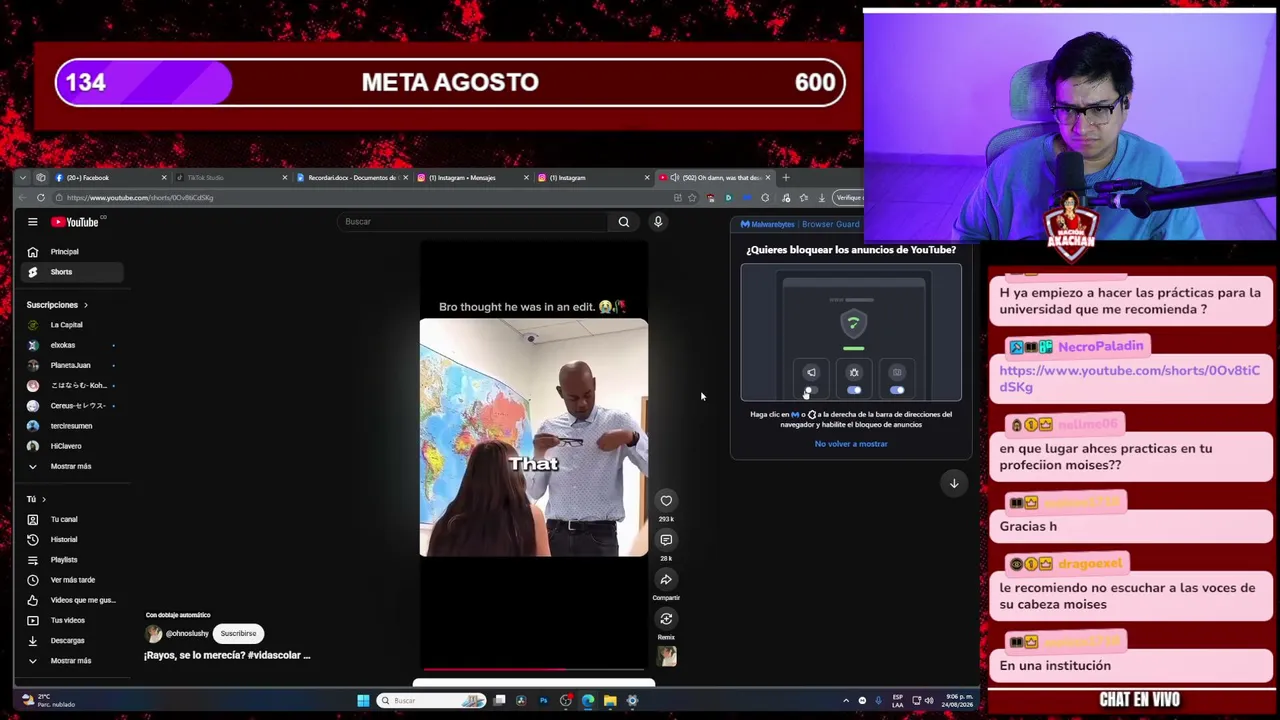Image resolution: width=1280 pixels, height=720 pixels.
Task: Open the tab list dropdown arrow
Action: tap(25, 178)
